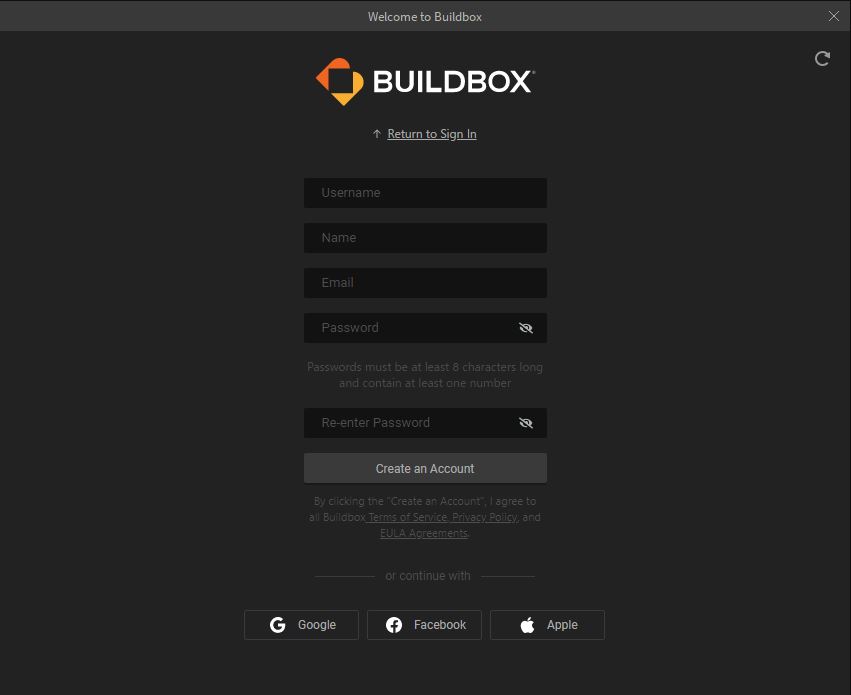Click the up arrow beside Return to Sign In
Screen dimensions: 851x695
[377, 134]
